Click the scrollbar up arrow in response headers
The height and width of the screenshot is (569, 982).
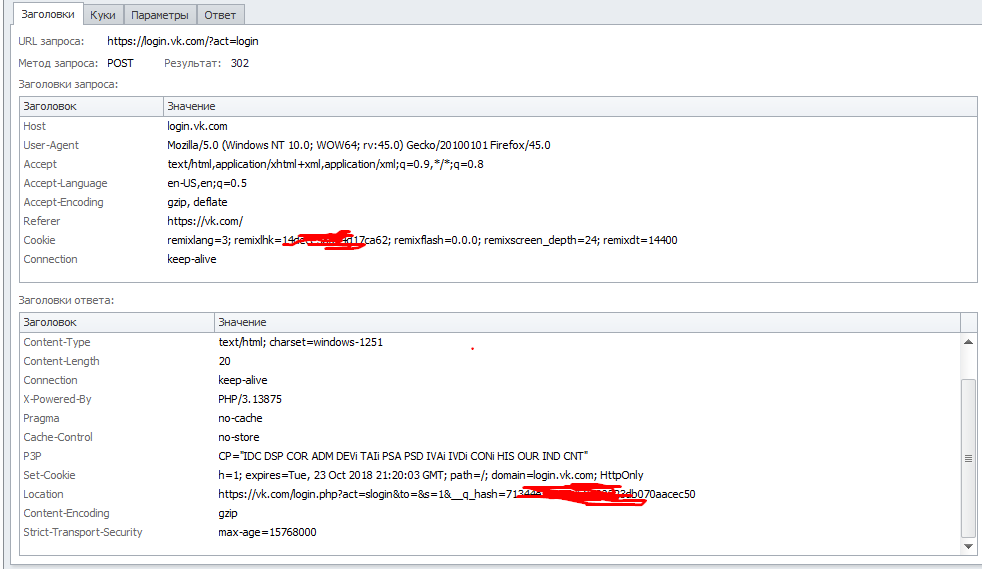click(x=968, y=342)
